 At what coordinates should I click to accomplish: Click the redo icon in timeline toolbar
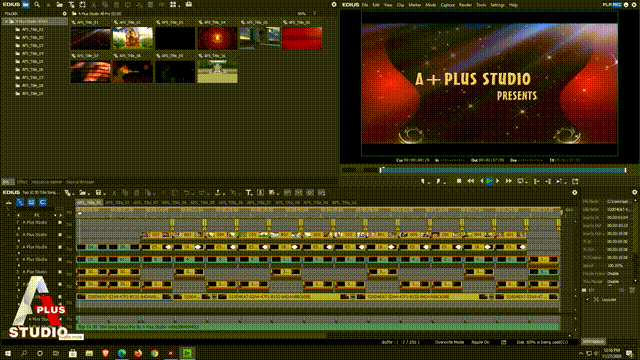pos(201,193)
